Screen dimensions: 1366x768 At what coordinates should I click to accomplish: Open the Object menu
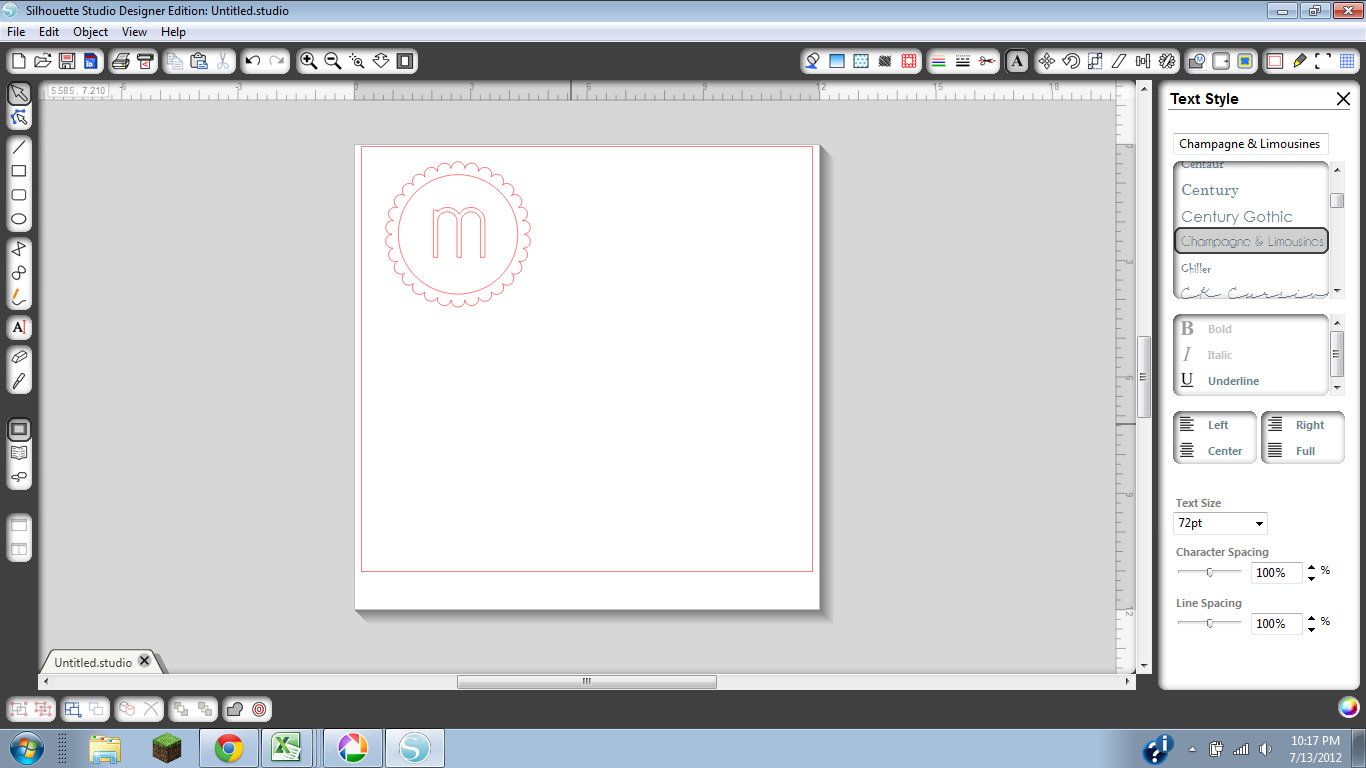coord(90,32)
